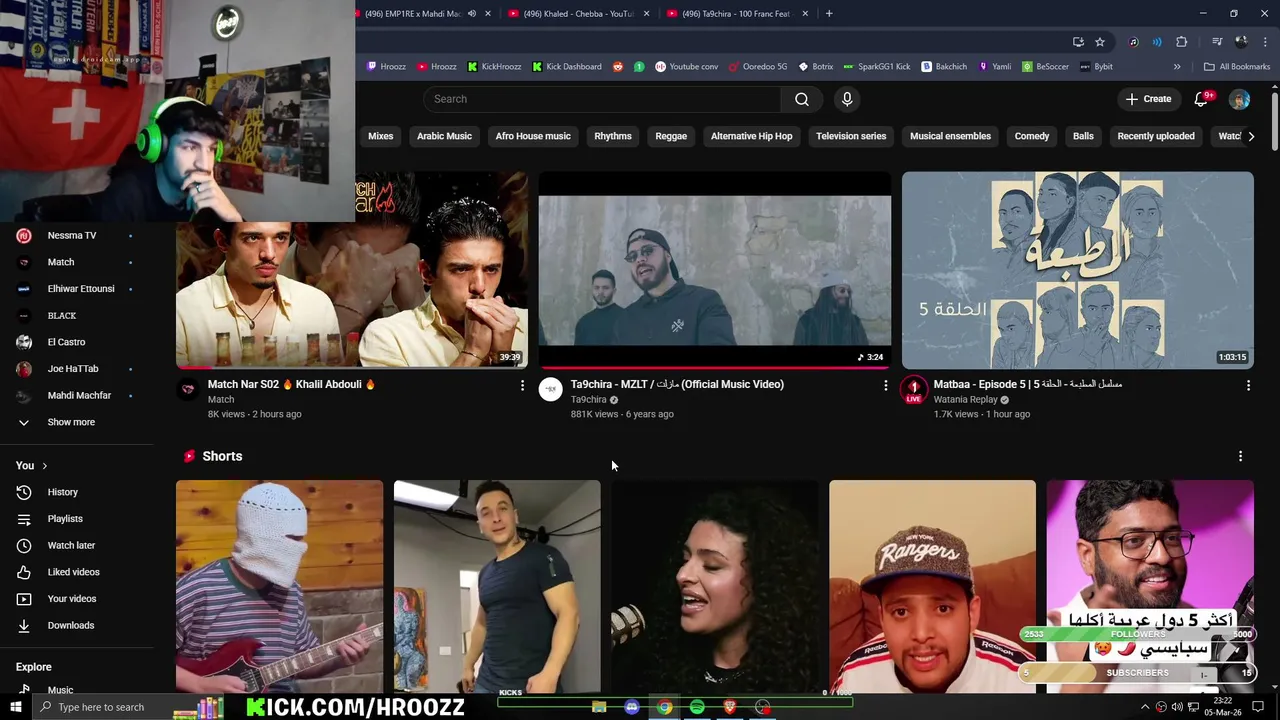Bookmark this page with star icon
Viewport: 1280px width, 720px height.
tap(1100, 42)
